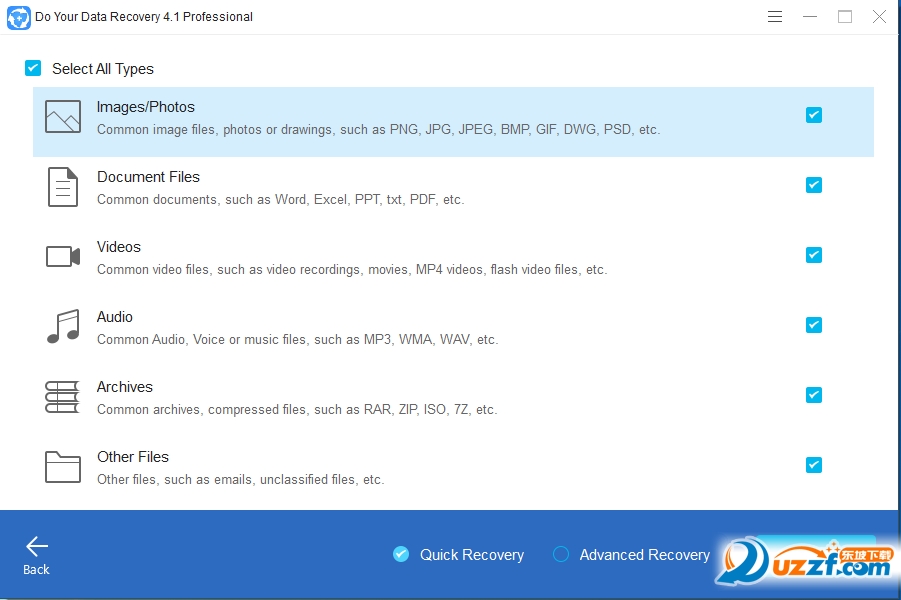Click the Videos camera icon

click(62, 257)
